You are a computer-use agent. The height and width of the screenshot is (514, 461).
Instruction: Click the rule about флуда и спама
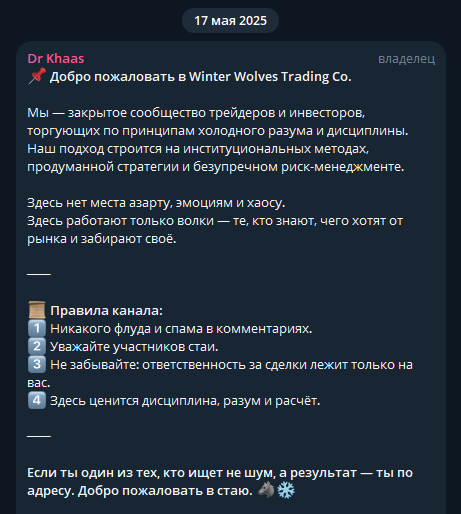[x=181, y=329]
